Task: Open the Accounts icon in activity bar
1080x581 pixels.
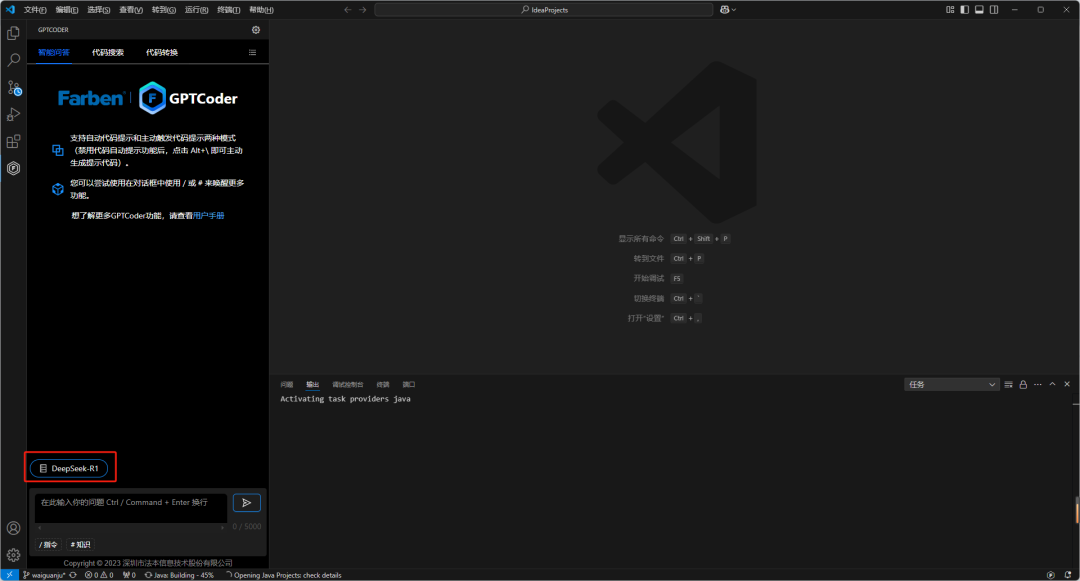Action: [14, 528]
